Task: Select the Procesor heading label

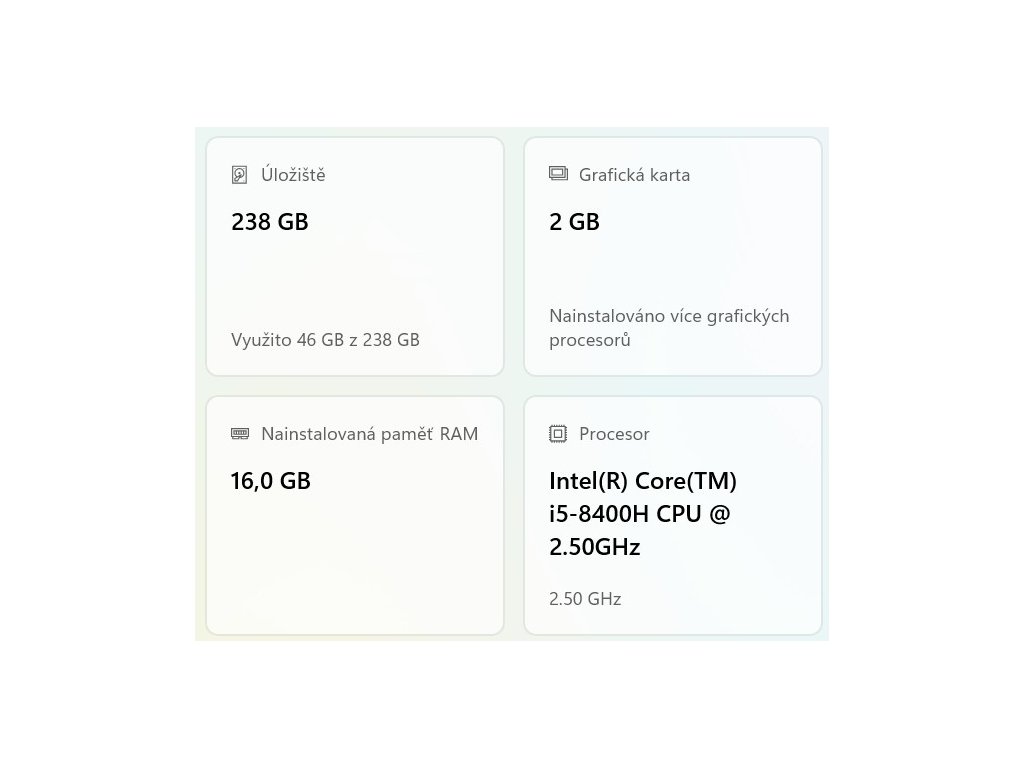Action: (x=614, y=434)
